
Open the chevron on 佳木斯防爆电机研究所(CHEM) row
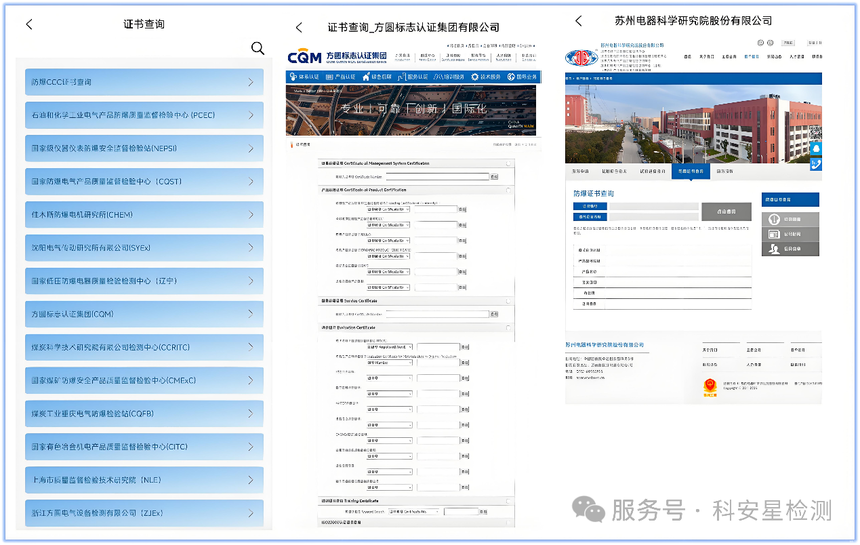(251, 214)
